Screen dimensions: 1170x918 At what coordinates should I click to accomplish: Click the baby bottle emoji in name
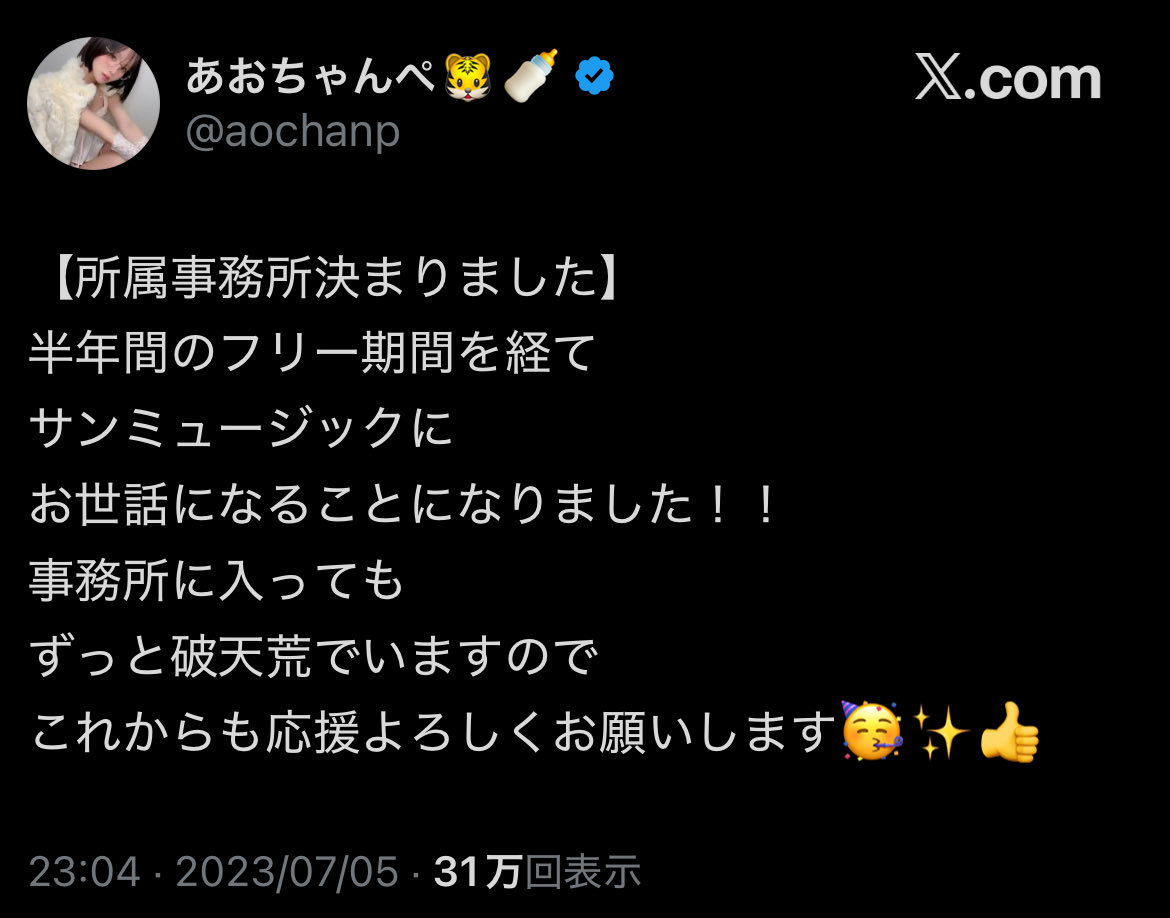pos(531,75)
